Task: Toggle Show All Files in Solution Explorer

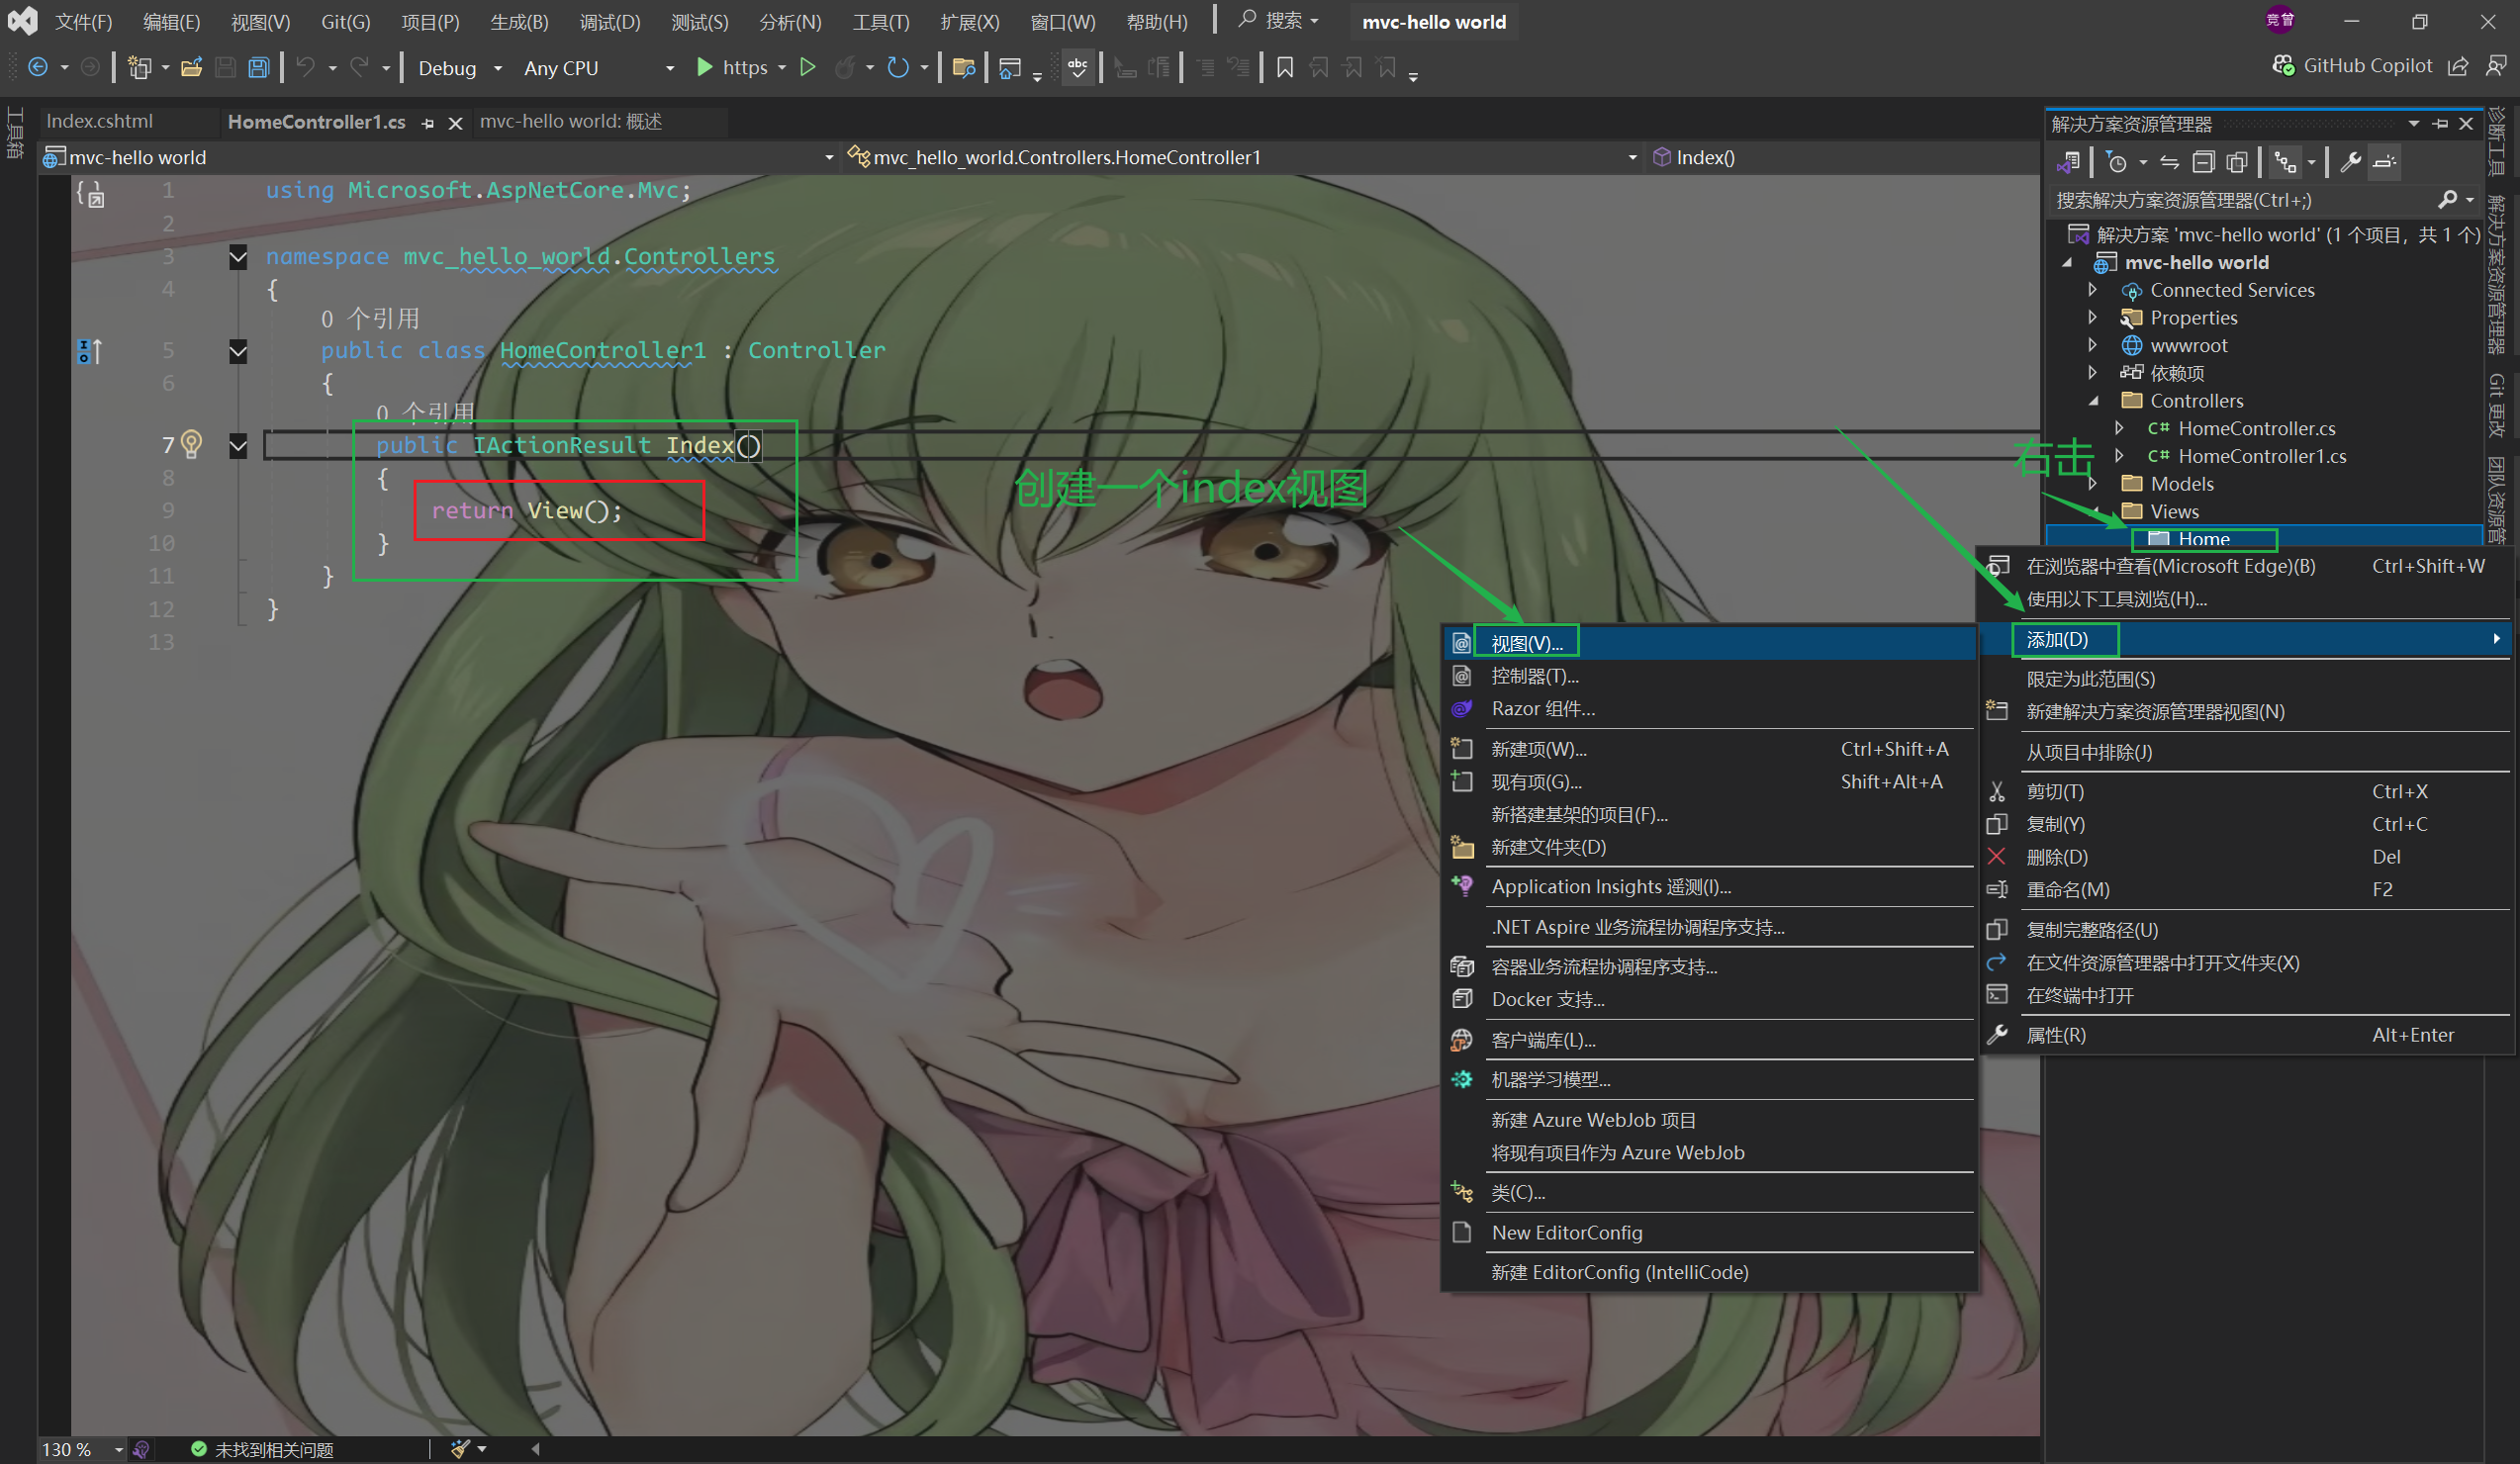Action: click(x=2237, y=162)
